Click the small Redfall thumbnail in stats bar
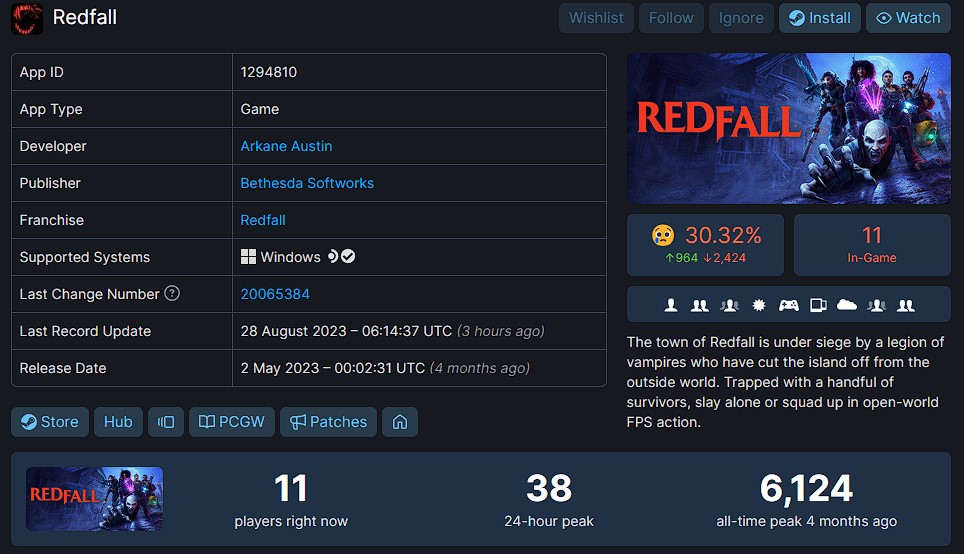964x554 pixels. [x=95, y=499]
